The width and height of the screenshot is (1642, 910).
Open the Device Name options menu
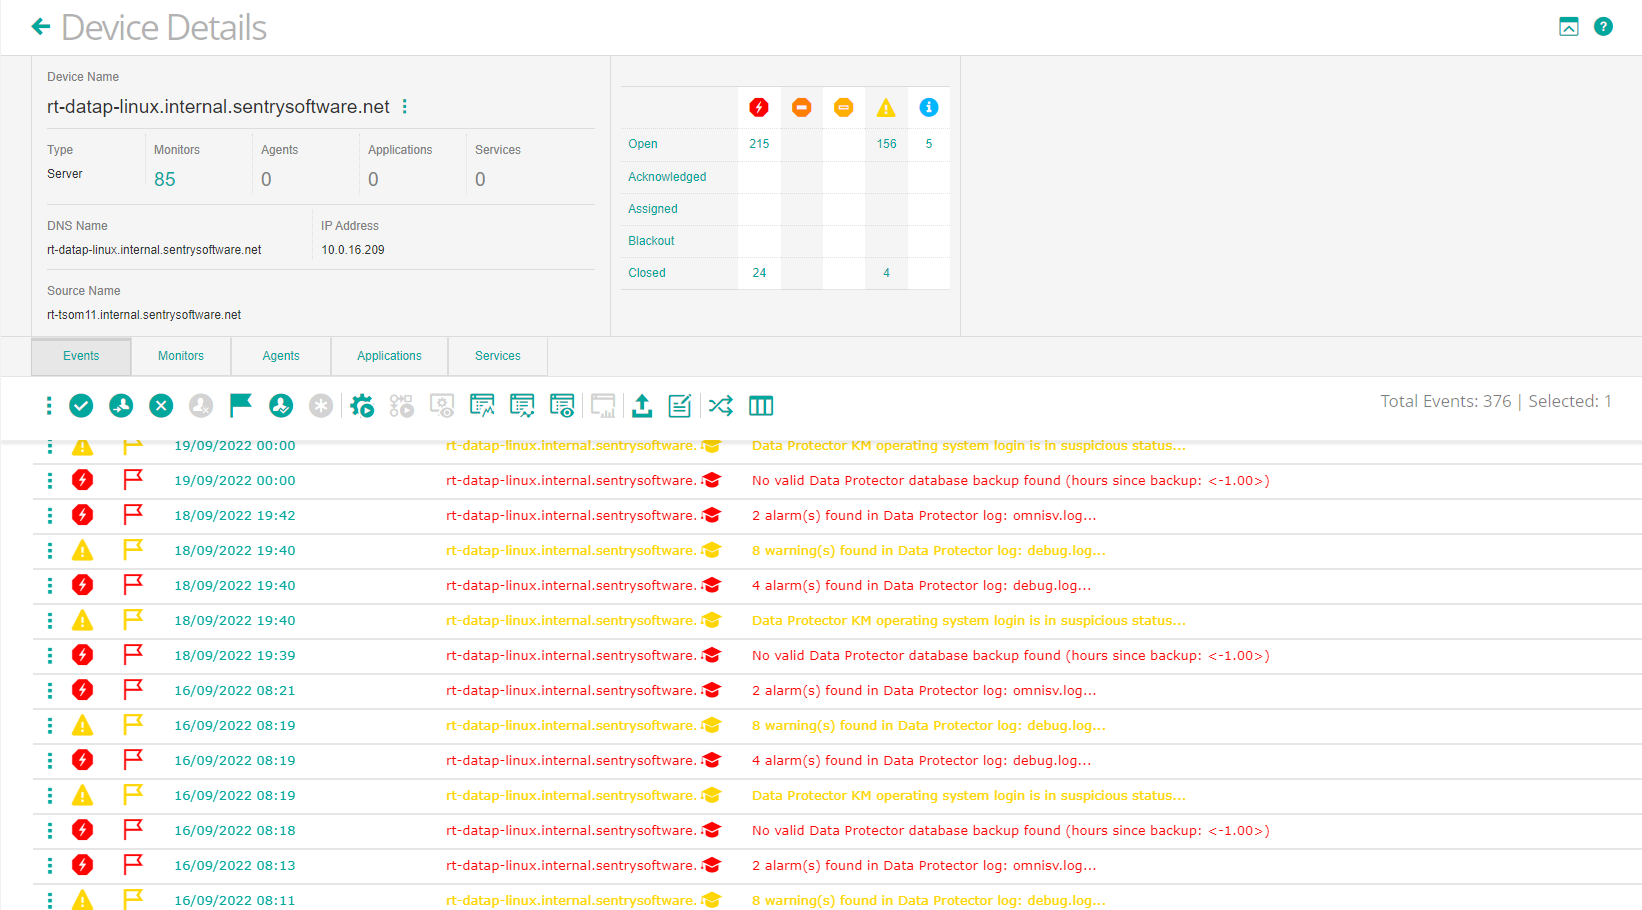(405, 106)
